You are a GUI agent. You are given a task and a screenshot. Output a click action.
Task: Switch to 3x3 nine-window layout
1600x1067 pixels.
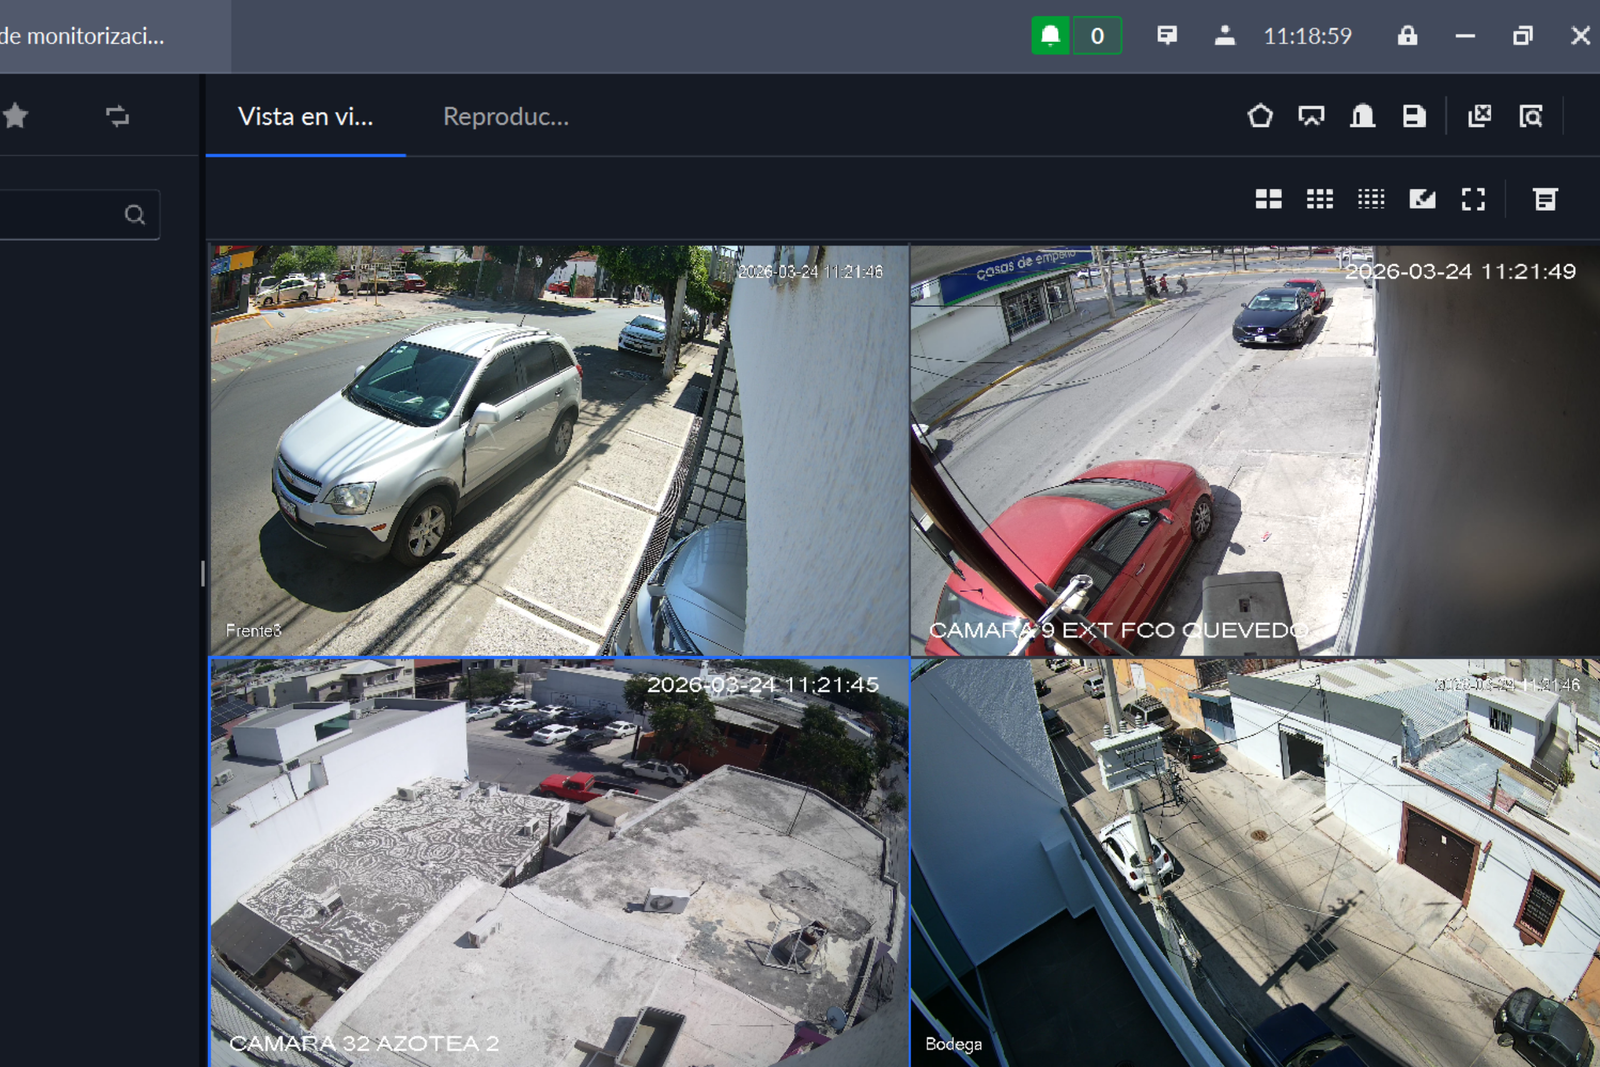click(1320, 199)
